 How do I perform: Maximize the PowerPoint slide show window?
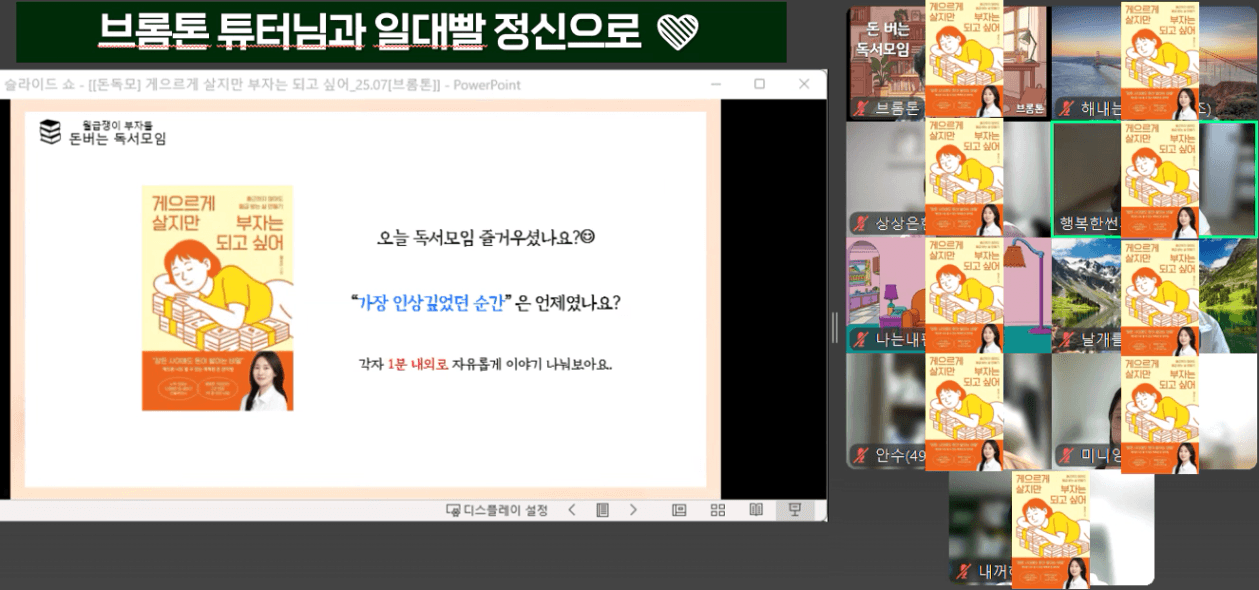[759, 84]
